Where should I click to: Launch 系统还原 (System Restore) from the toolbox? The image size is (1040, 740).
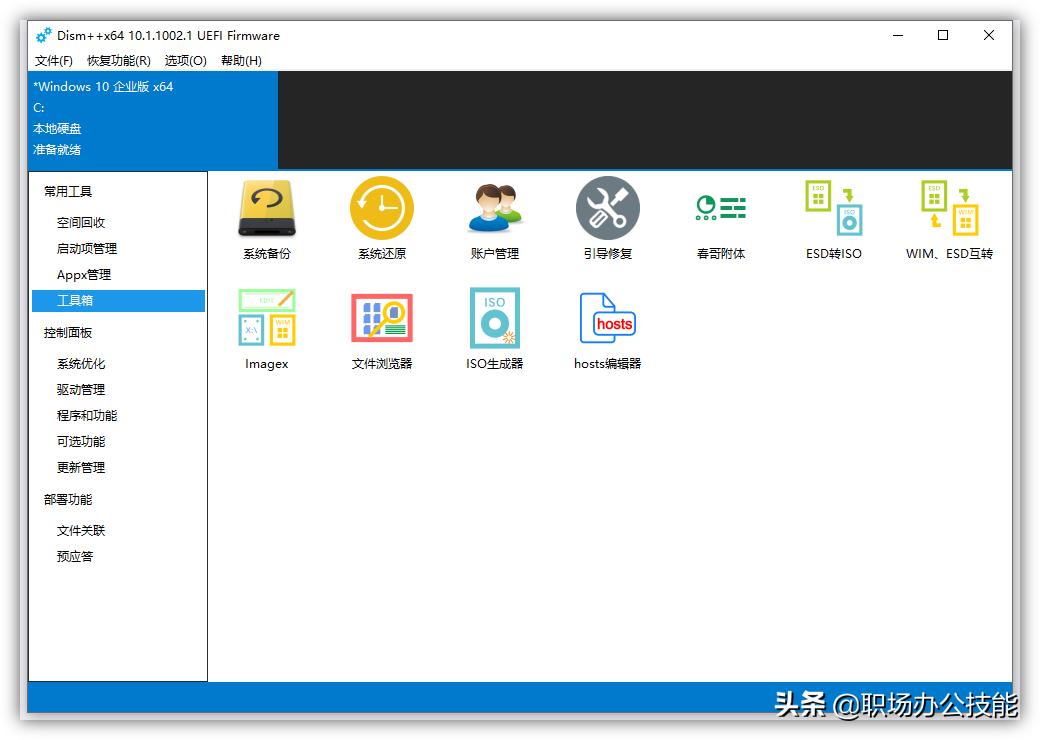[380, 218]
